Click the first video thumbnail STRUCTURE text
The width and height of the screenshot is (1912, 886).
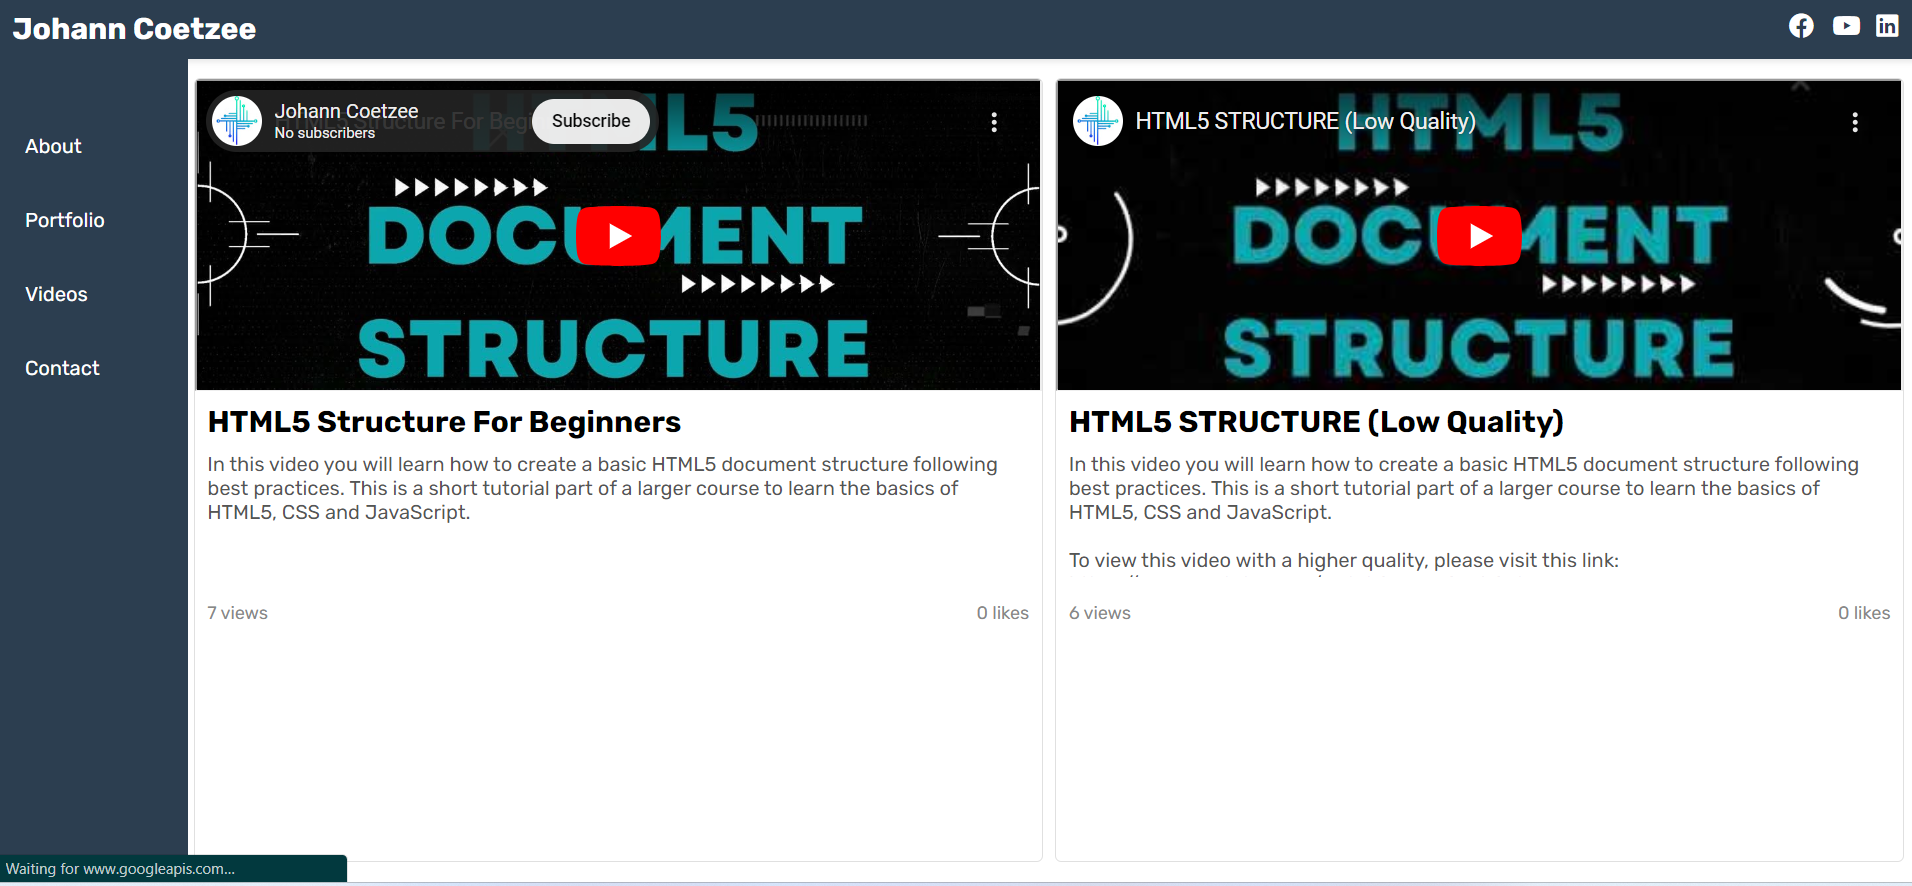click(x=613, y=349)
